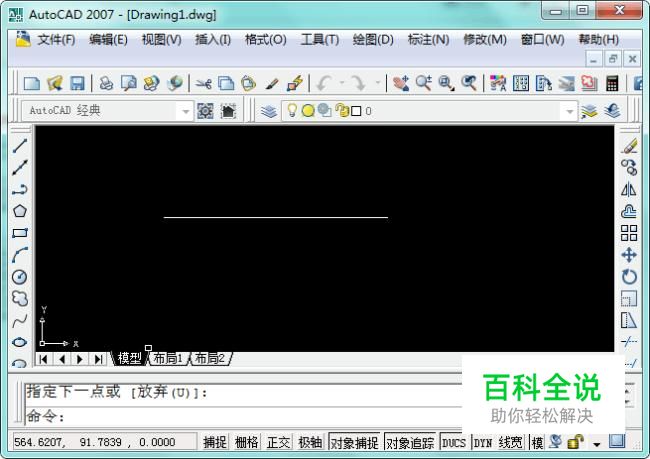The width and height of the screenshot is (650, 459).
Task: Toggle DUCS dynamic UCS
Action: click(x=454, y=442)
